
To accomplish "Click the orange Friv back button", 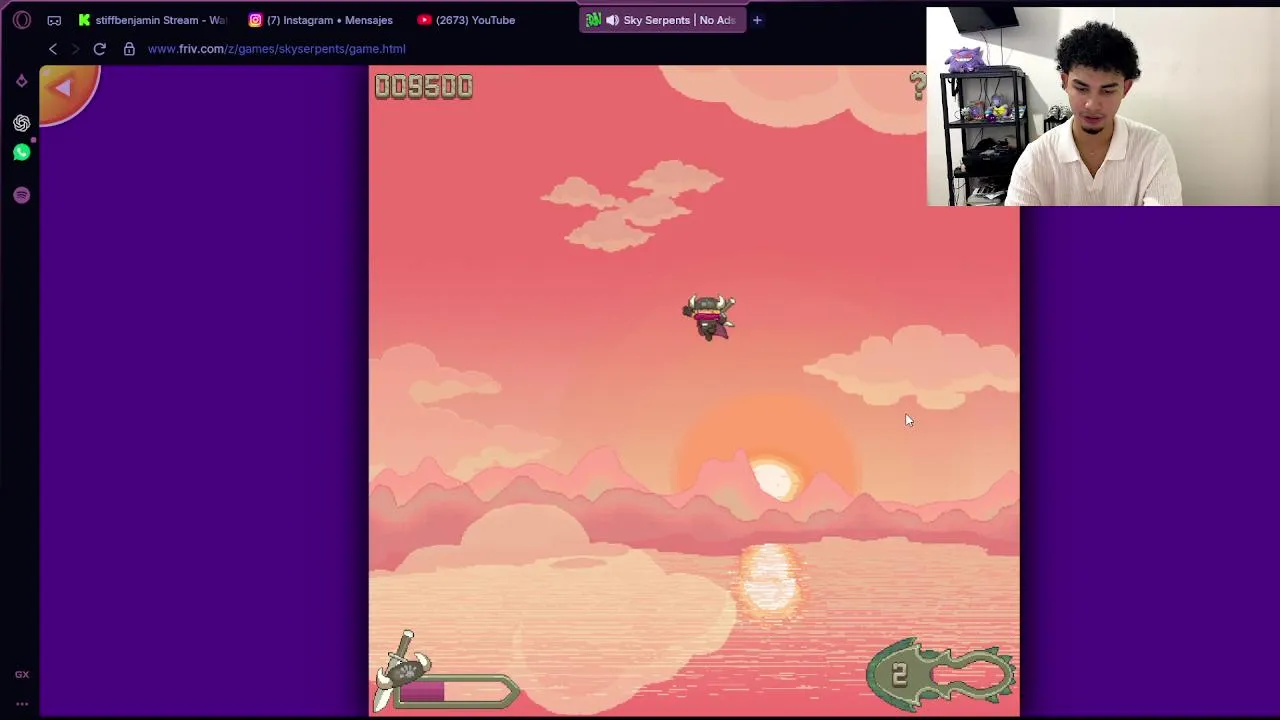I will 65,92.
